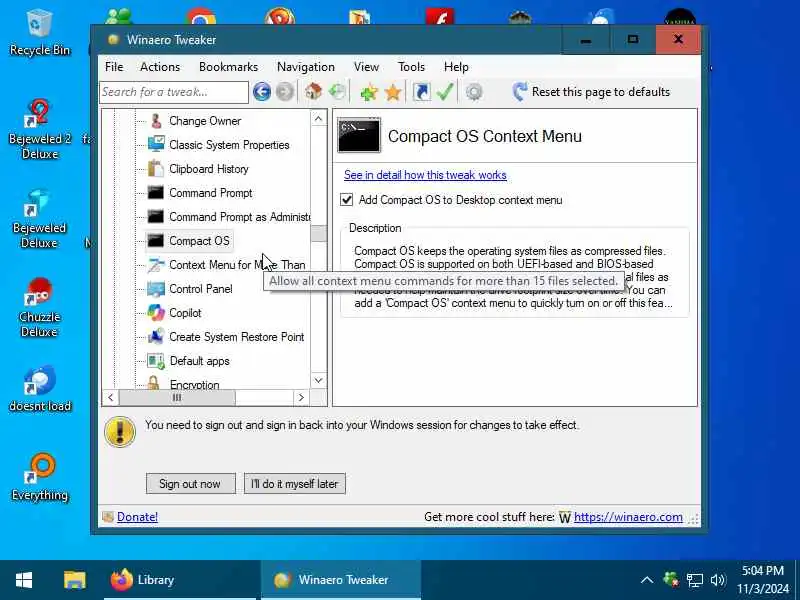The width and height of the screenshot is (800, 600).
Task: Click the Control Panel tree icon
Action: coord(156,289)
